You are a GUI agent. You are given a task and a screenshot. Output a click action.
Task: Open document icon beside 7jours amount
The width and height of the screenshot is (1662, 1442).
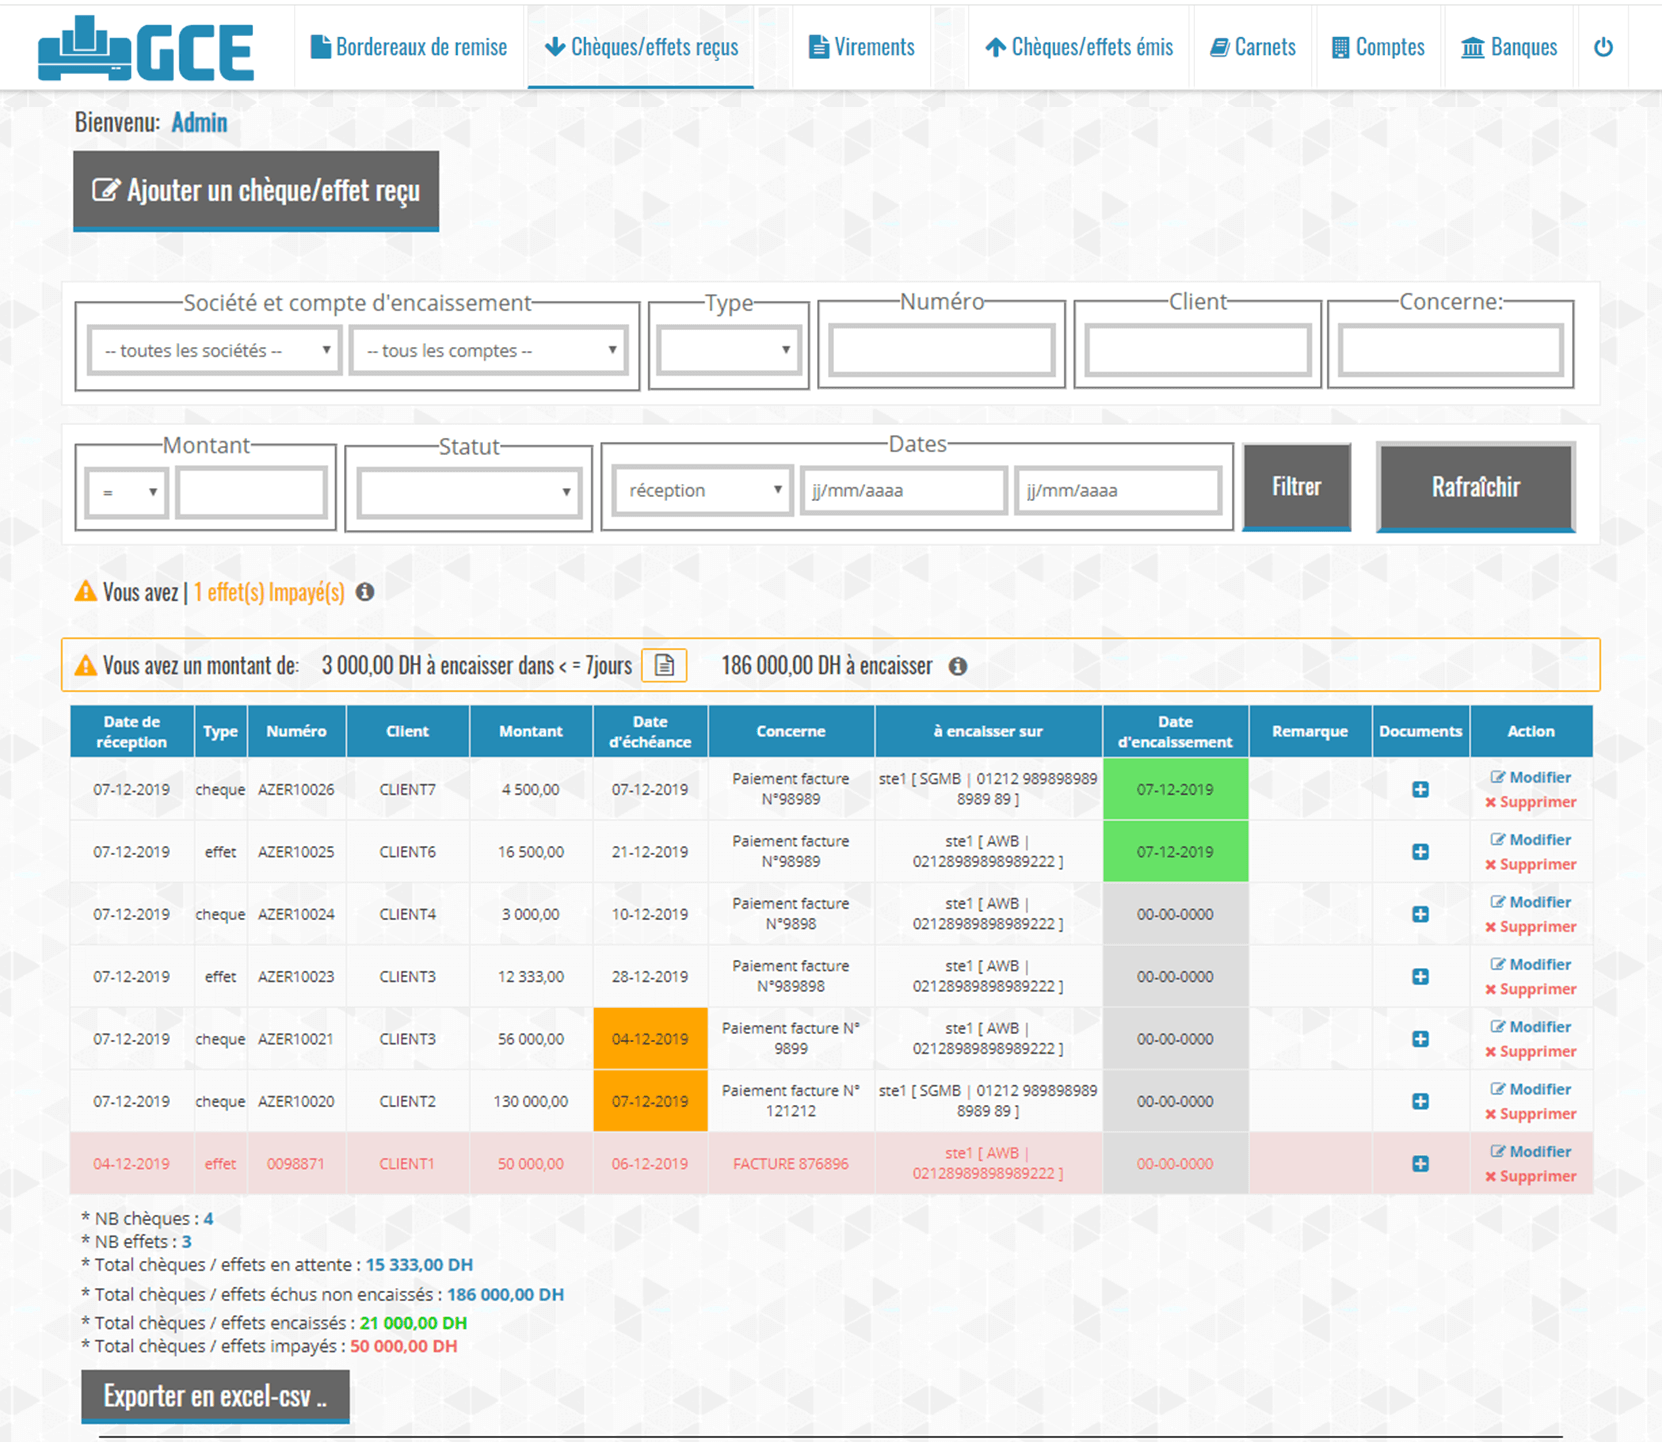tap(664, 666)
